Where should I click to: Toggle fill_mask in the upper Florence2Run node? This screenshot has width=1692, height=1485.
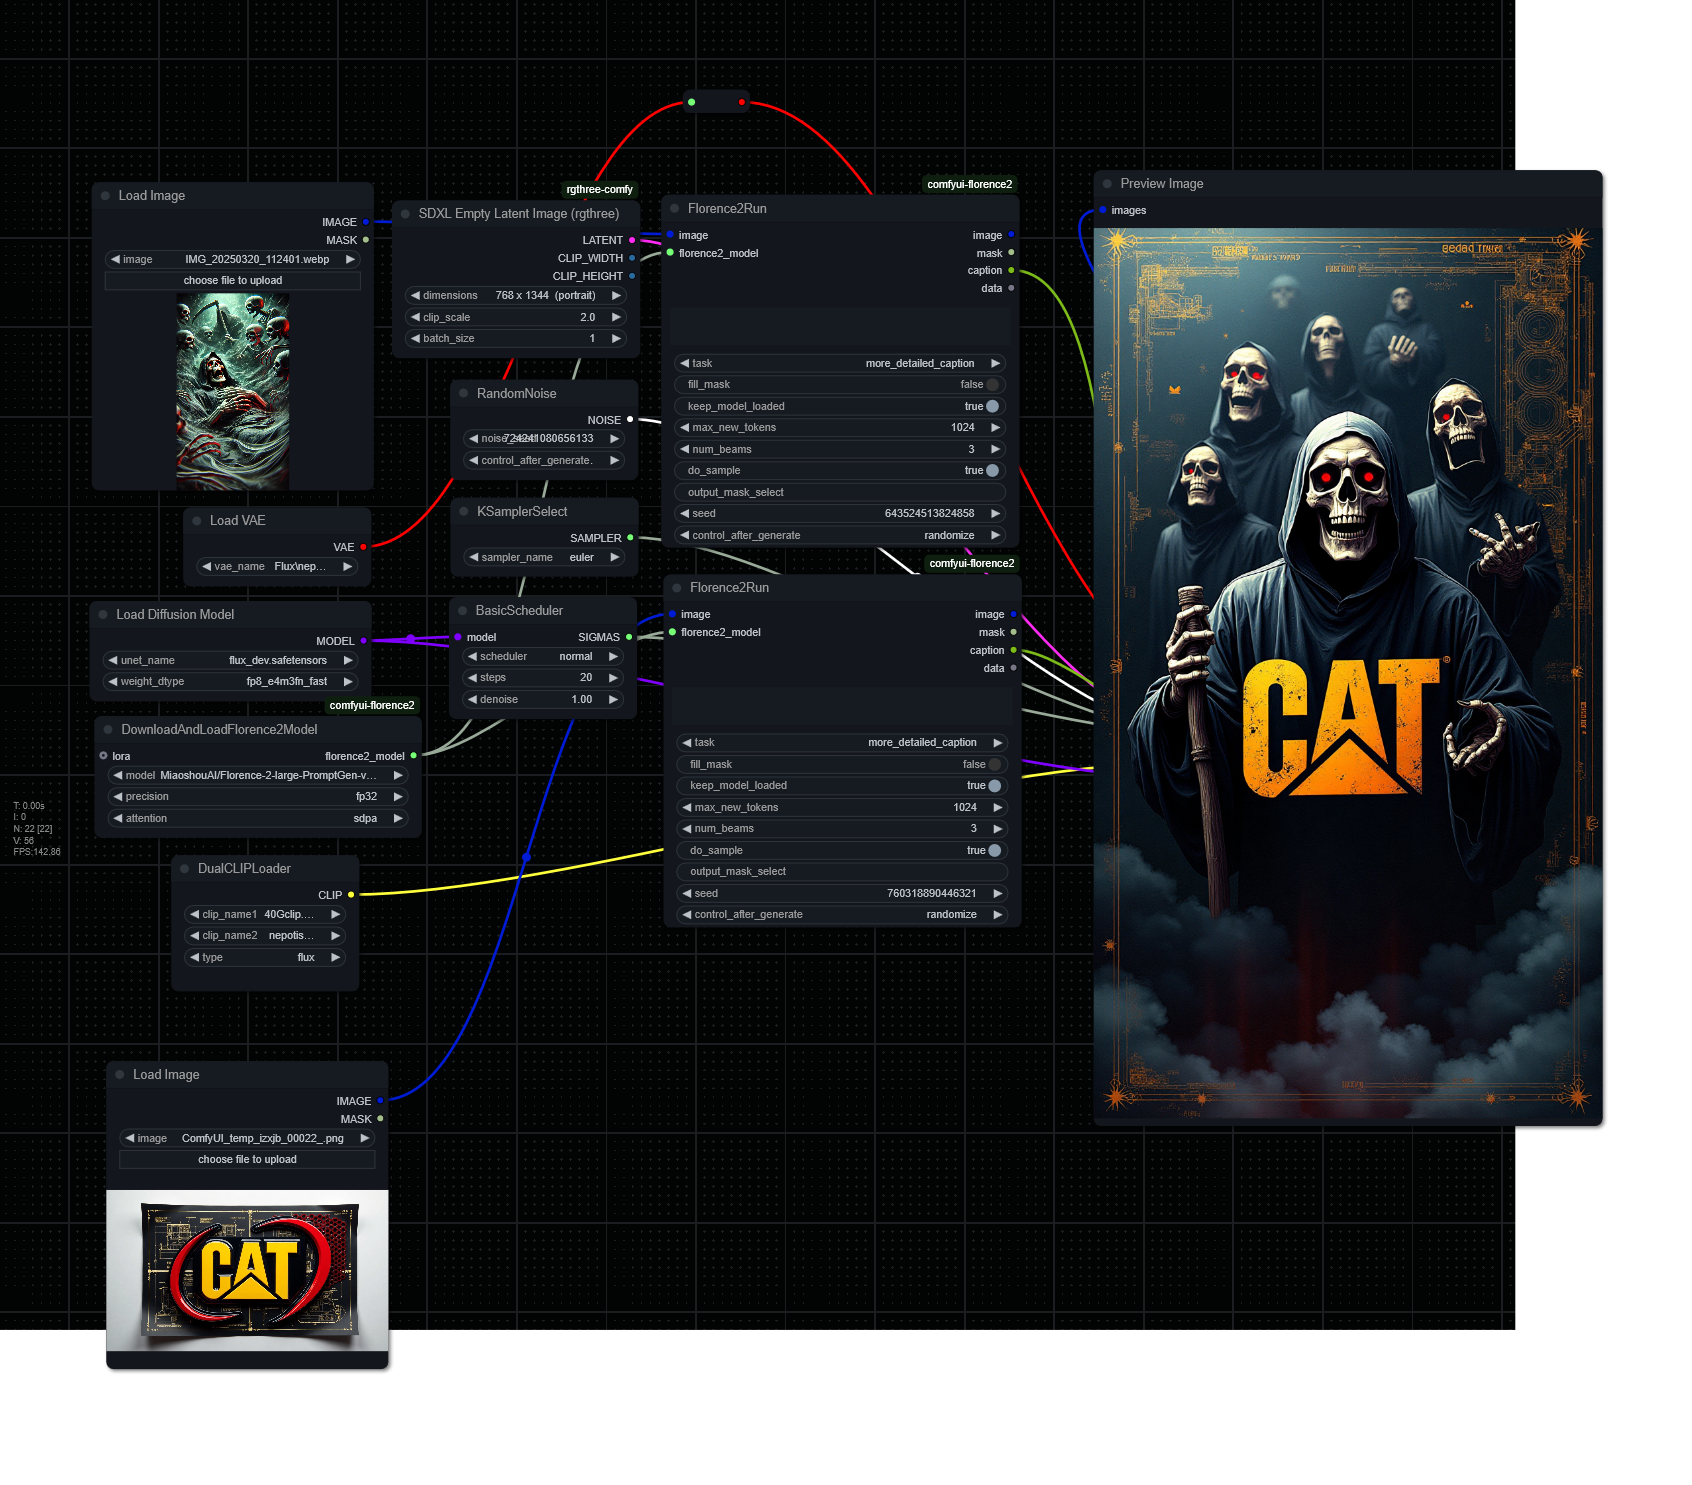[x=840, y=385]
